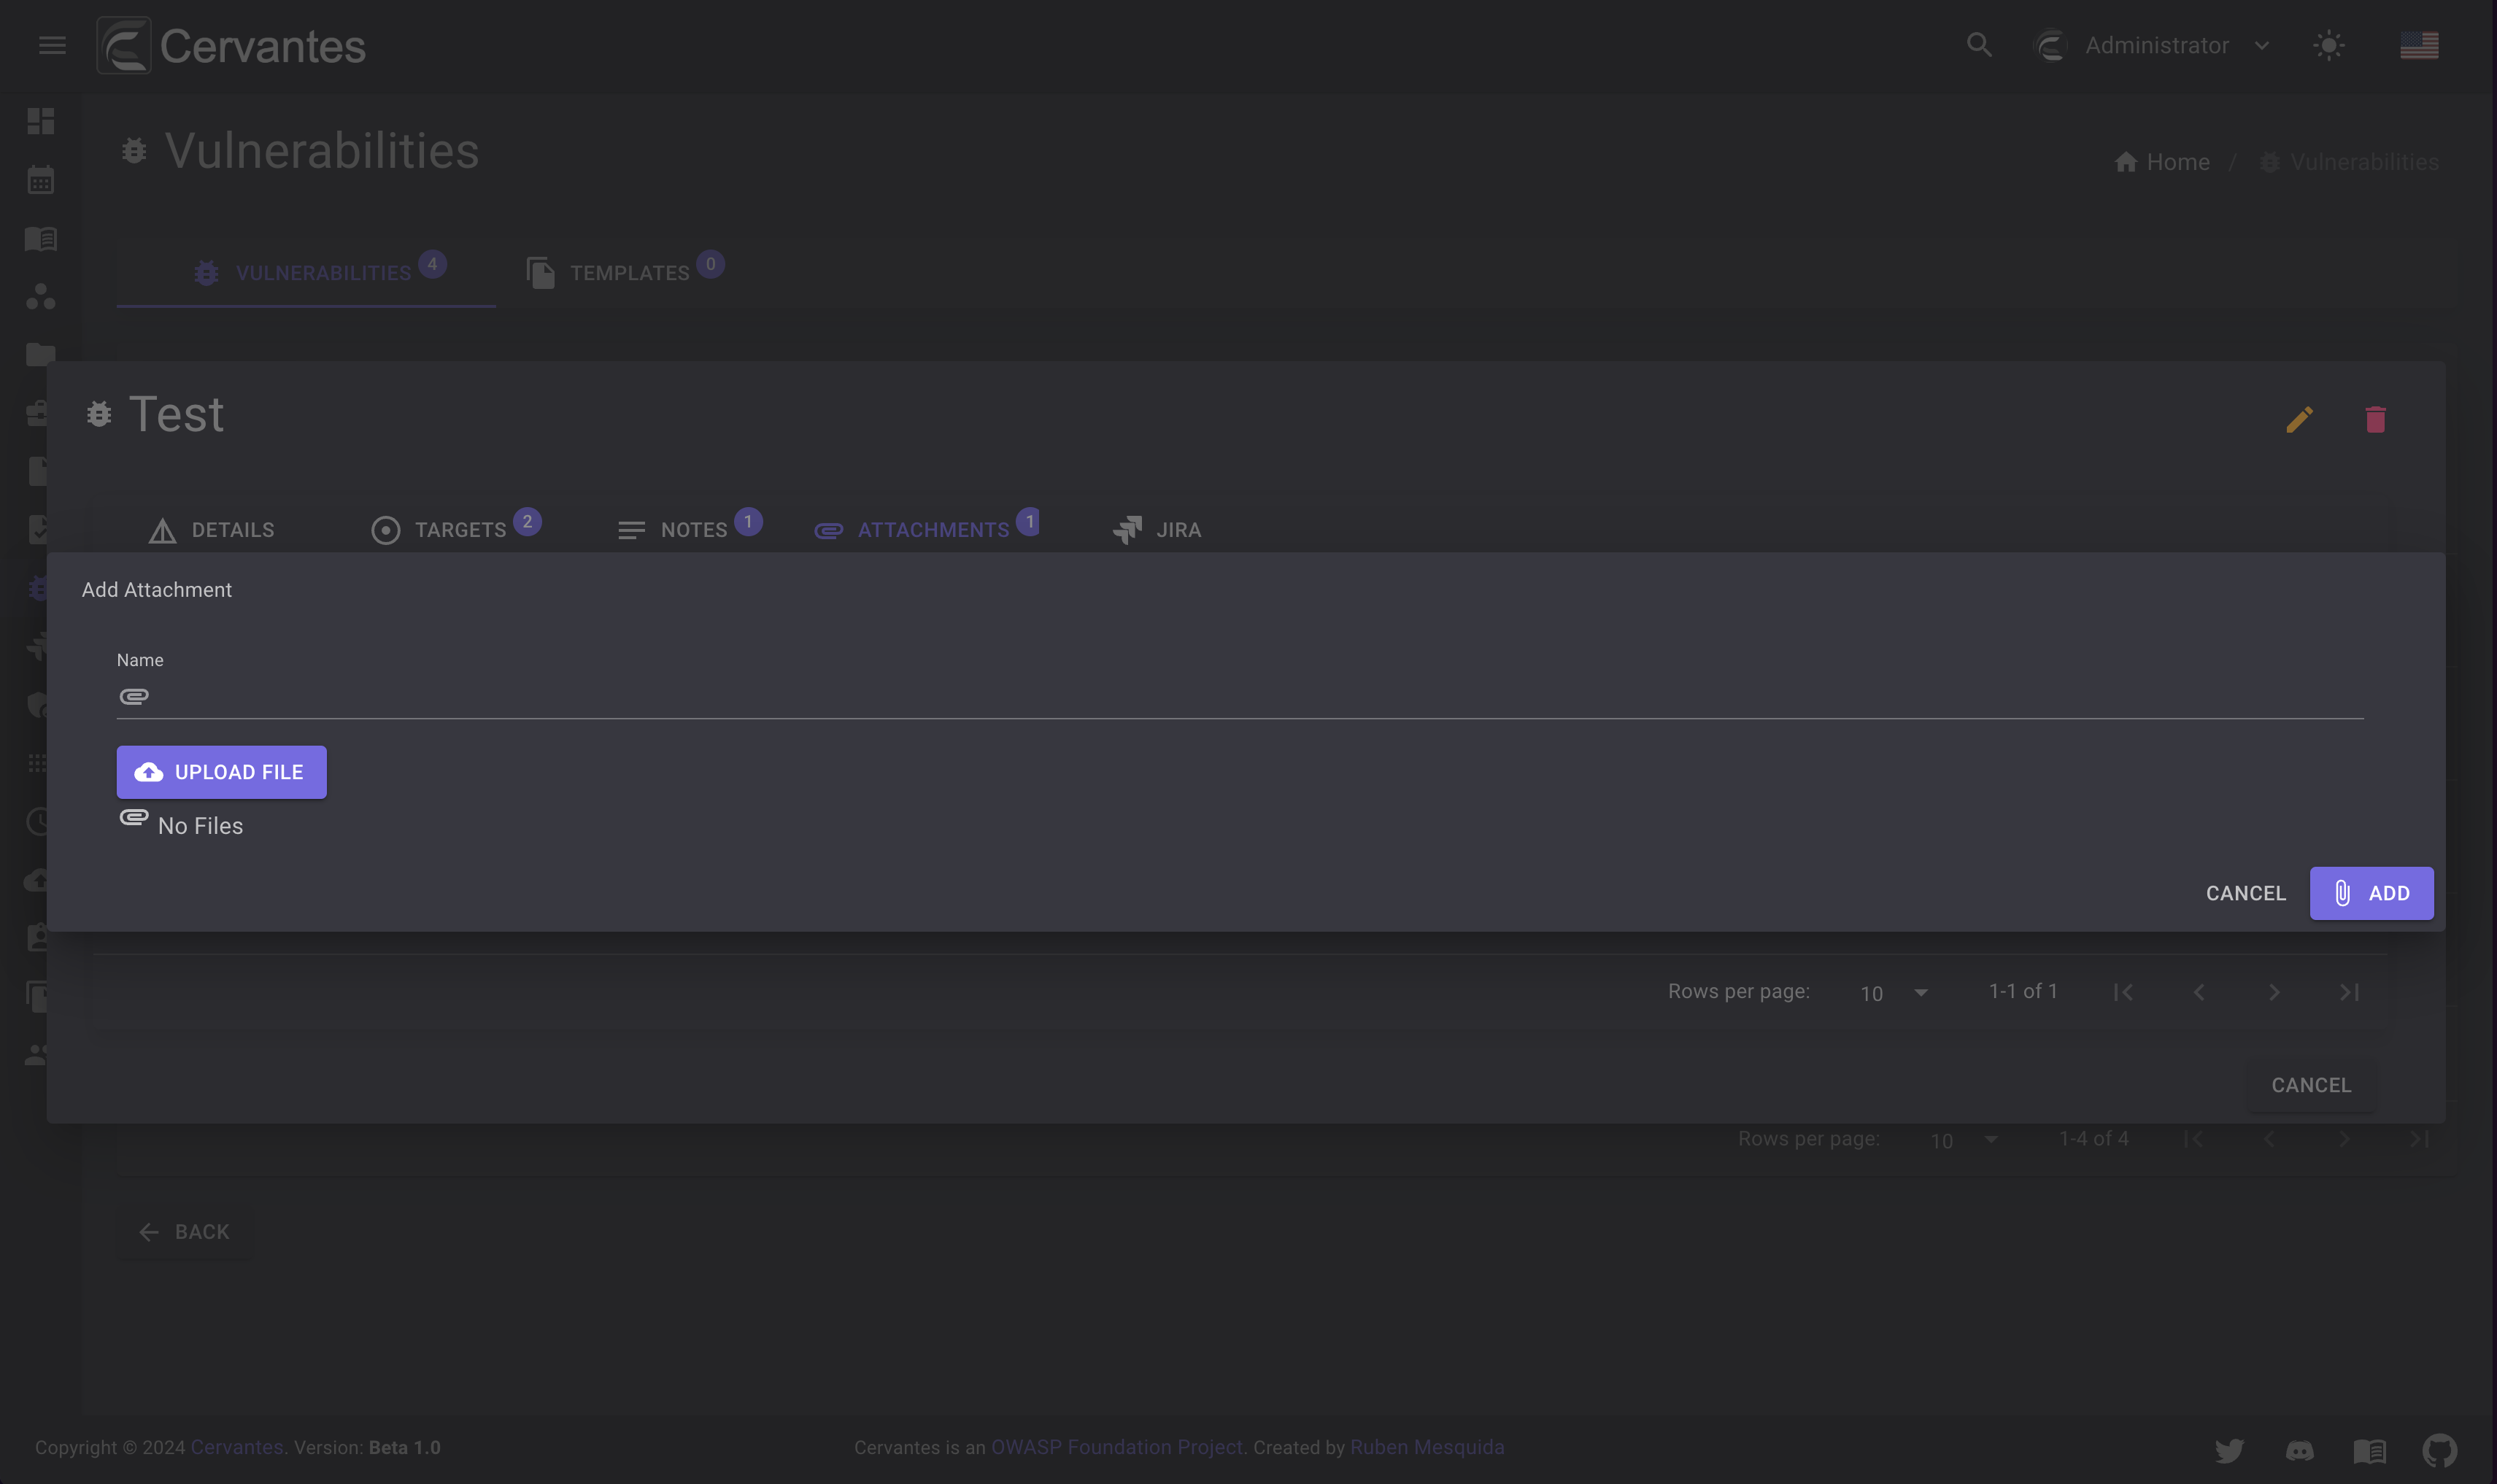Open the GitHub footer icon
Screen dimensions: 2497x1484
point(2440,1450)
